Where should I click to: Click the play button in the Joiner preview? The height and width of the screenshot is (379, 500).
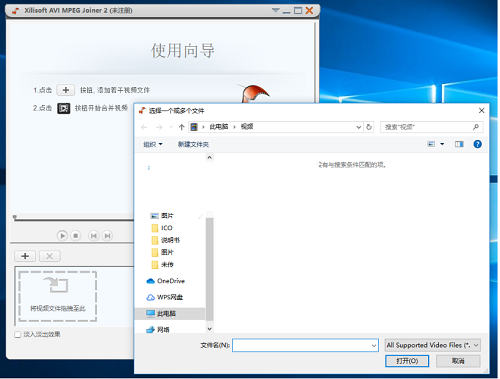(x=62, y=236)
